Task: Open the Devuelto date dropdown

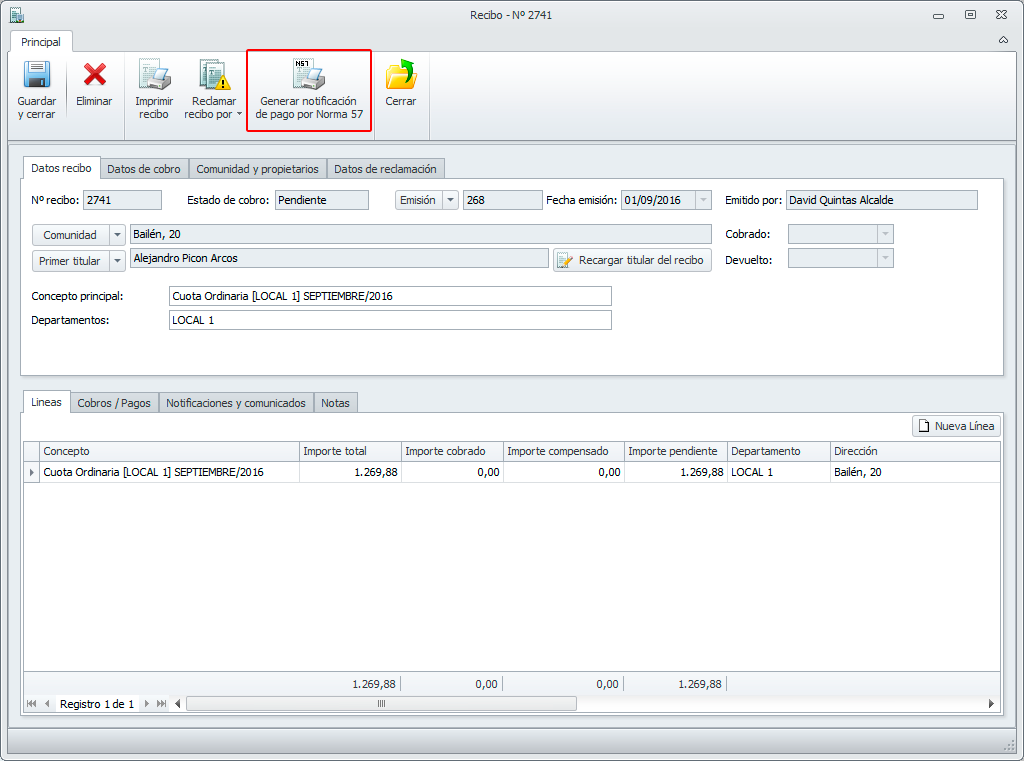Action: click(885, 259)
